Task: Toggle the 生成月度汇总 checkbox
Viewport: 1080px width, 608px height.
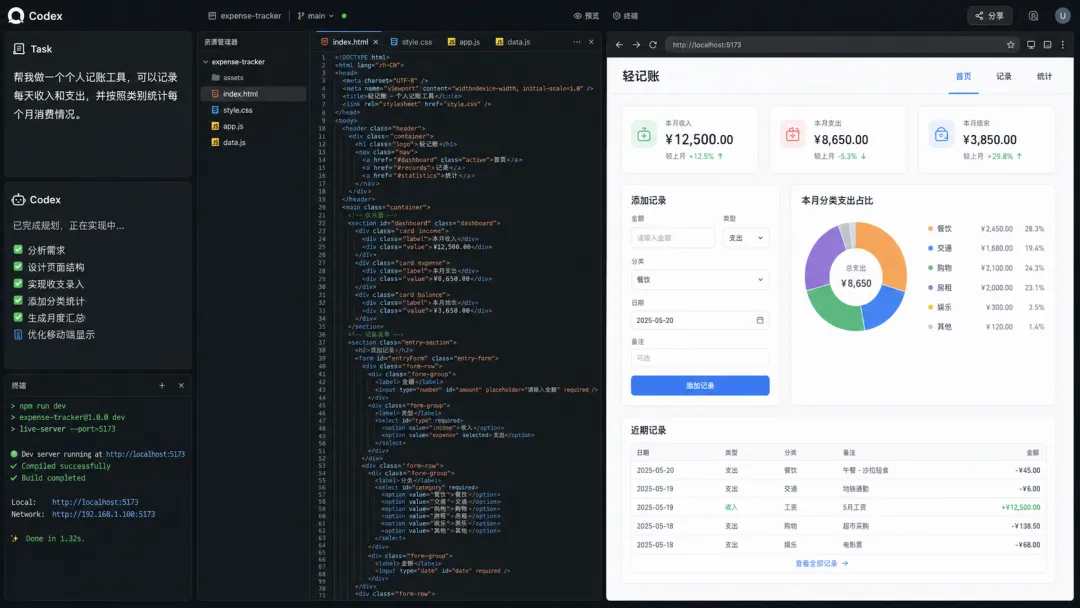Action: point(18,317)
